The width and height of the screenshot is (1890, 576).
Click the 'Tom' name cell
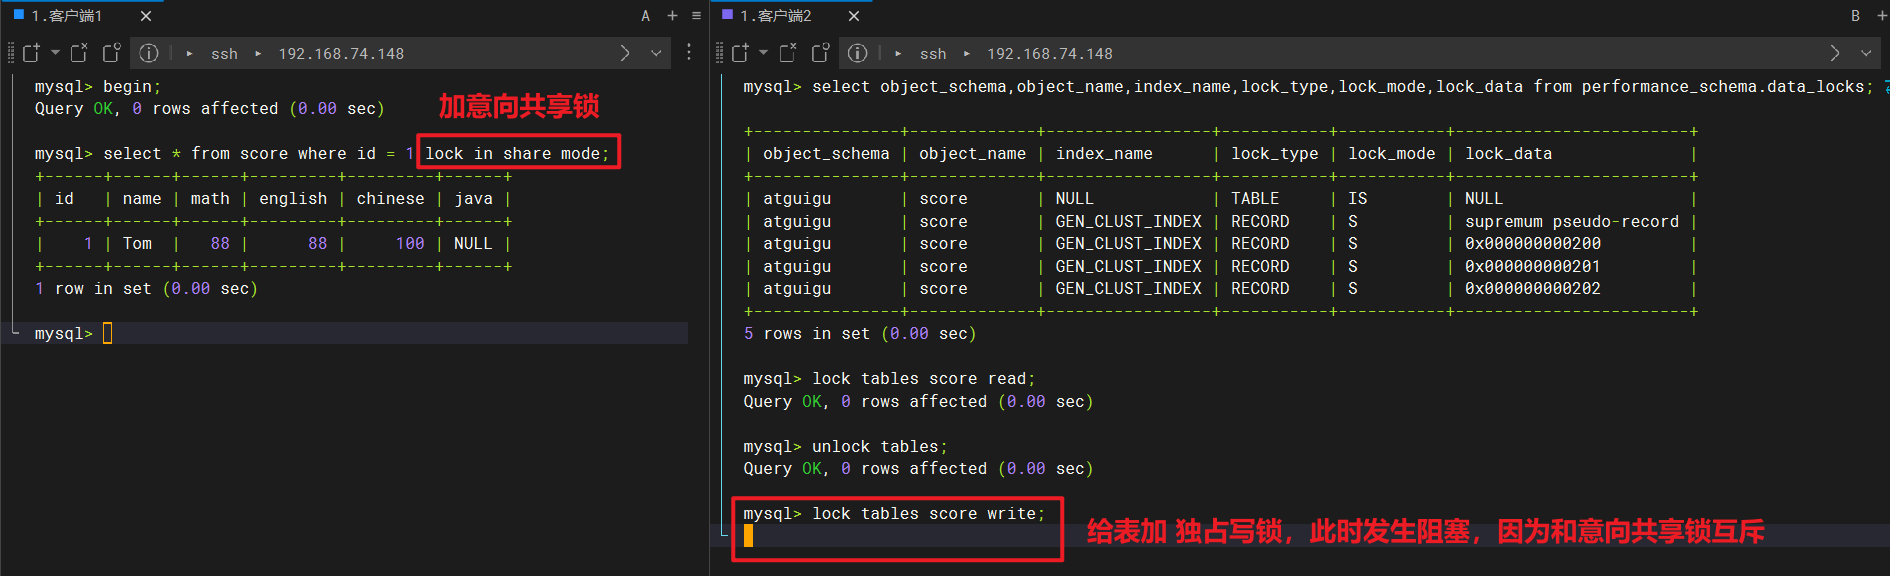tap(137, 243)
